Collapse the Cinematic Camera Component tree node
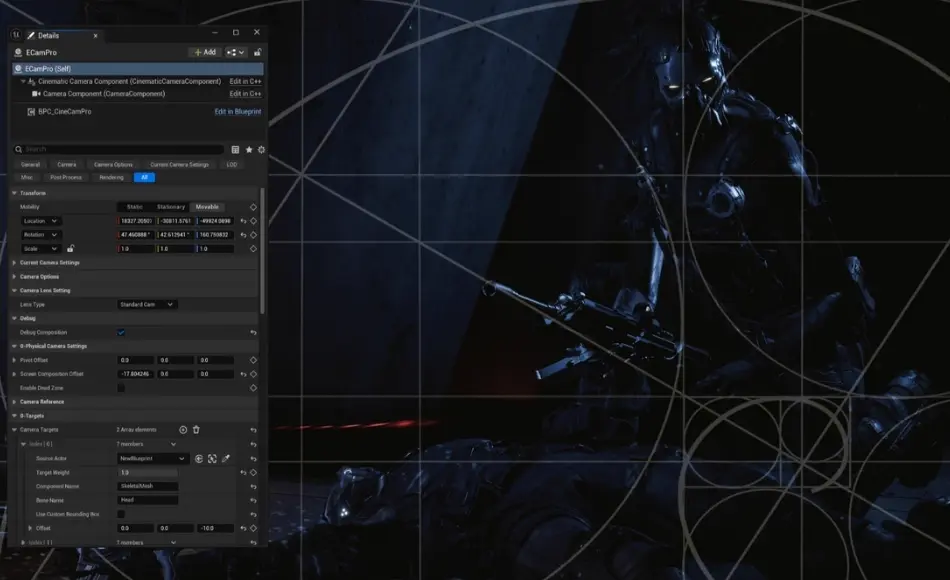950x580 pixels. tap(23, 81)
